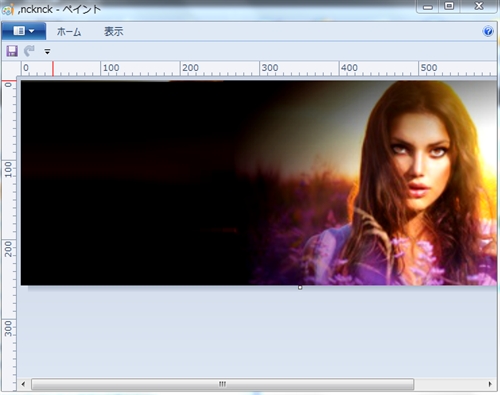Maximize the Paint window
This screenshot has width=500, height=395.
(x=449, y=7)
